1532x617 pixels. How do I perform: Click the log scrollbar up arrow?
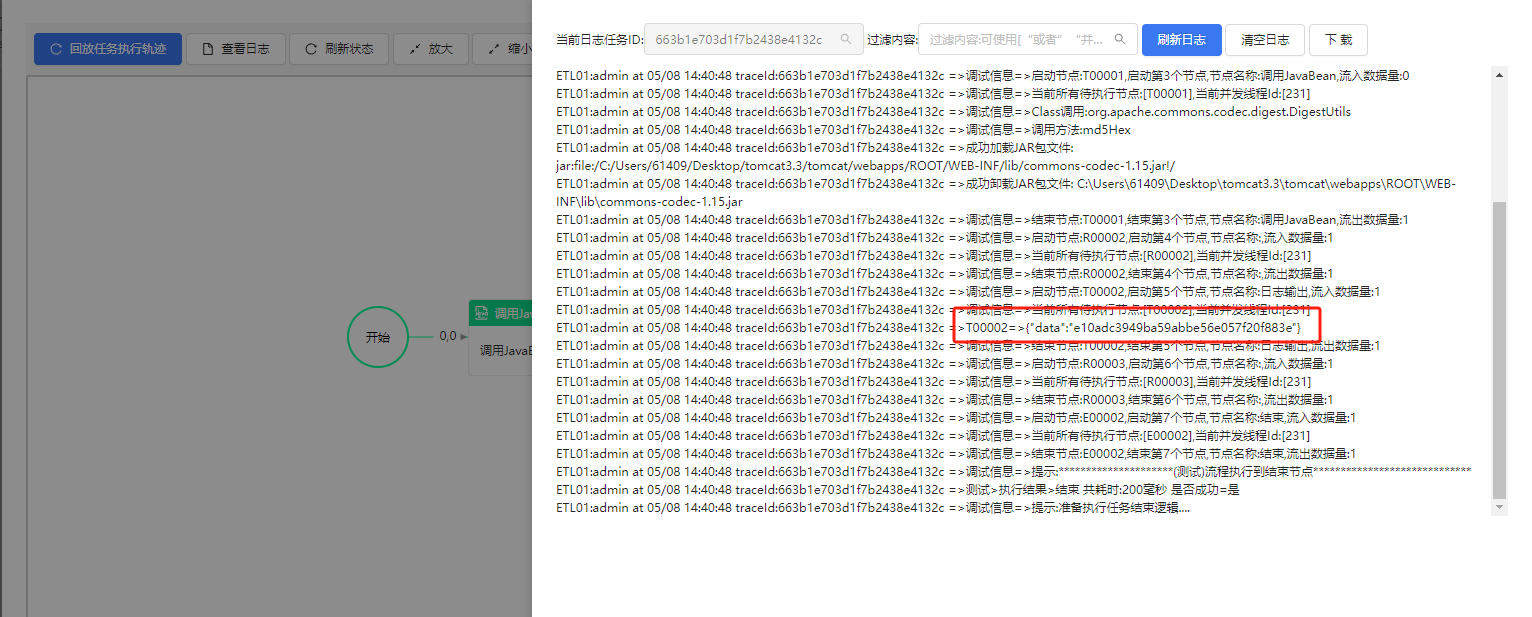point(1498,74)
